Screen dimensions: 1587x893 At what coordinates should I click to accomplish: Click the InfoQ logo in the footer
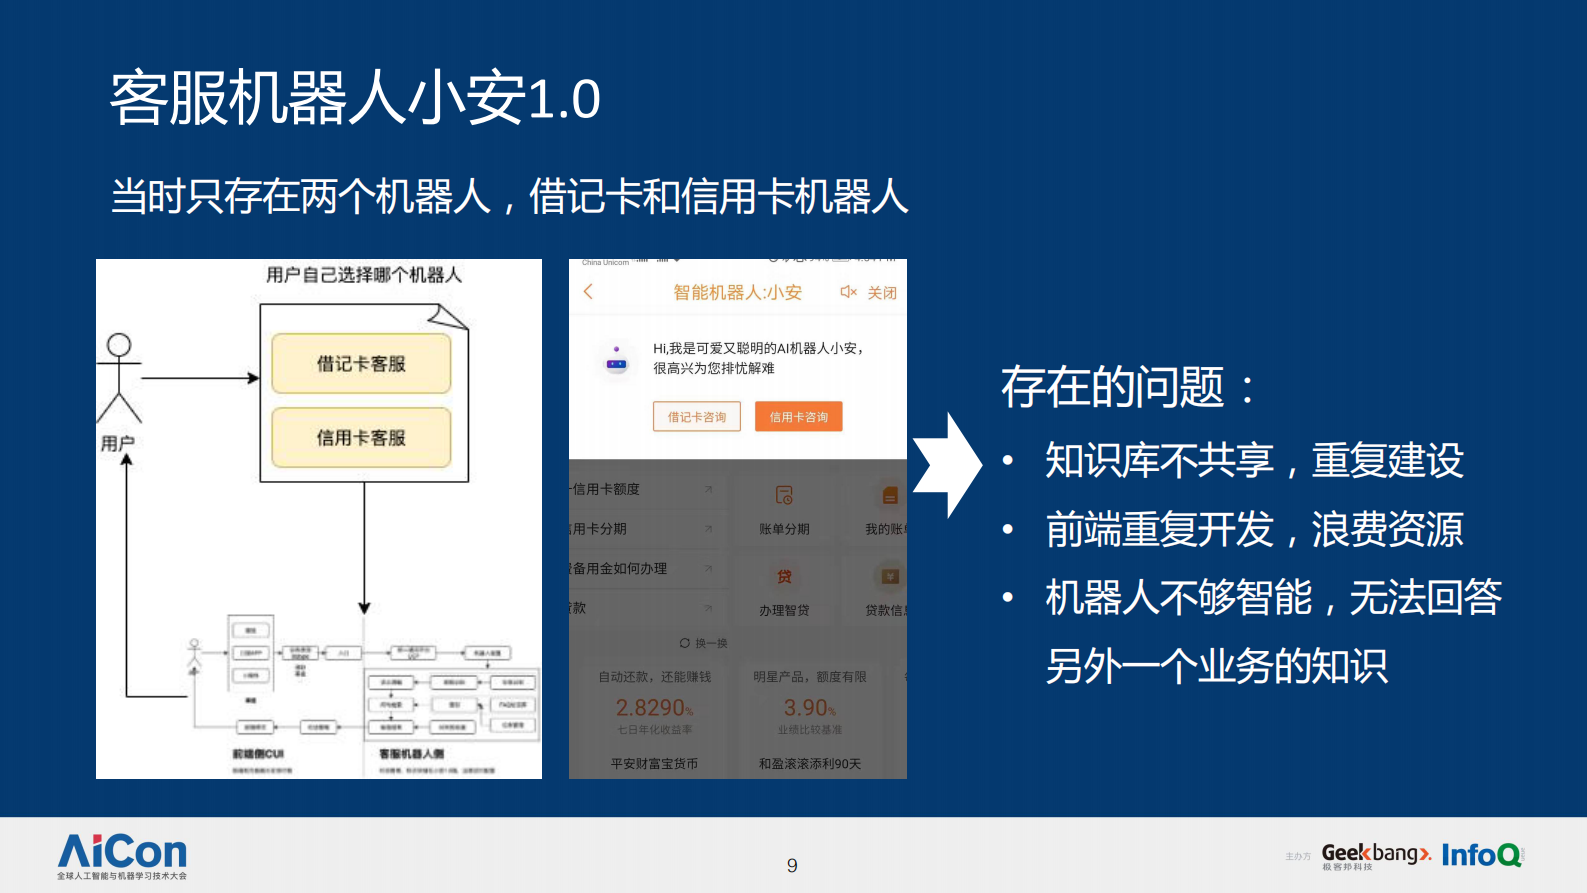click(1483, 855)
